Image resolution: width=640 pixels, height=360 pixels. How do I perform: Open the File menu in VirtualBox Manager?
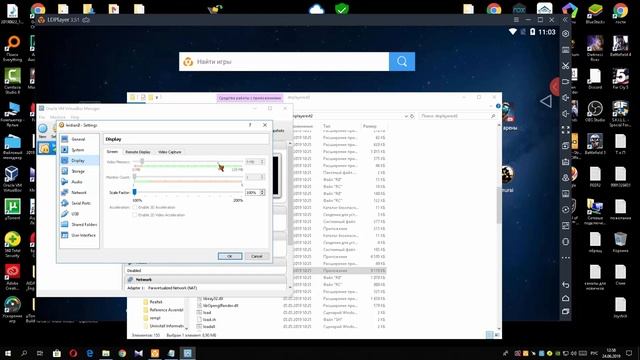pyautogui.click(x=42, y=117)
